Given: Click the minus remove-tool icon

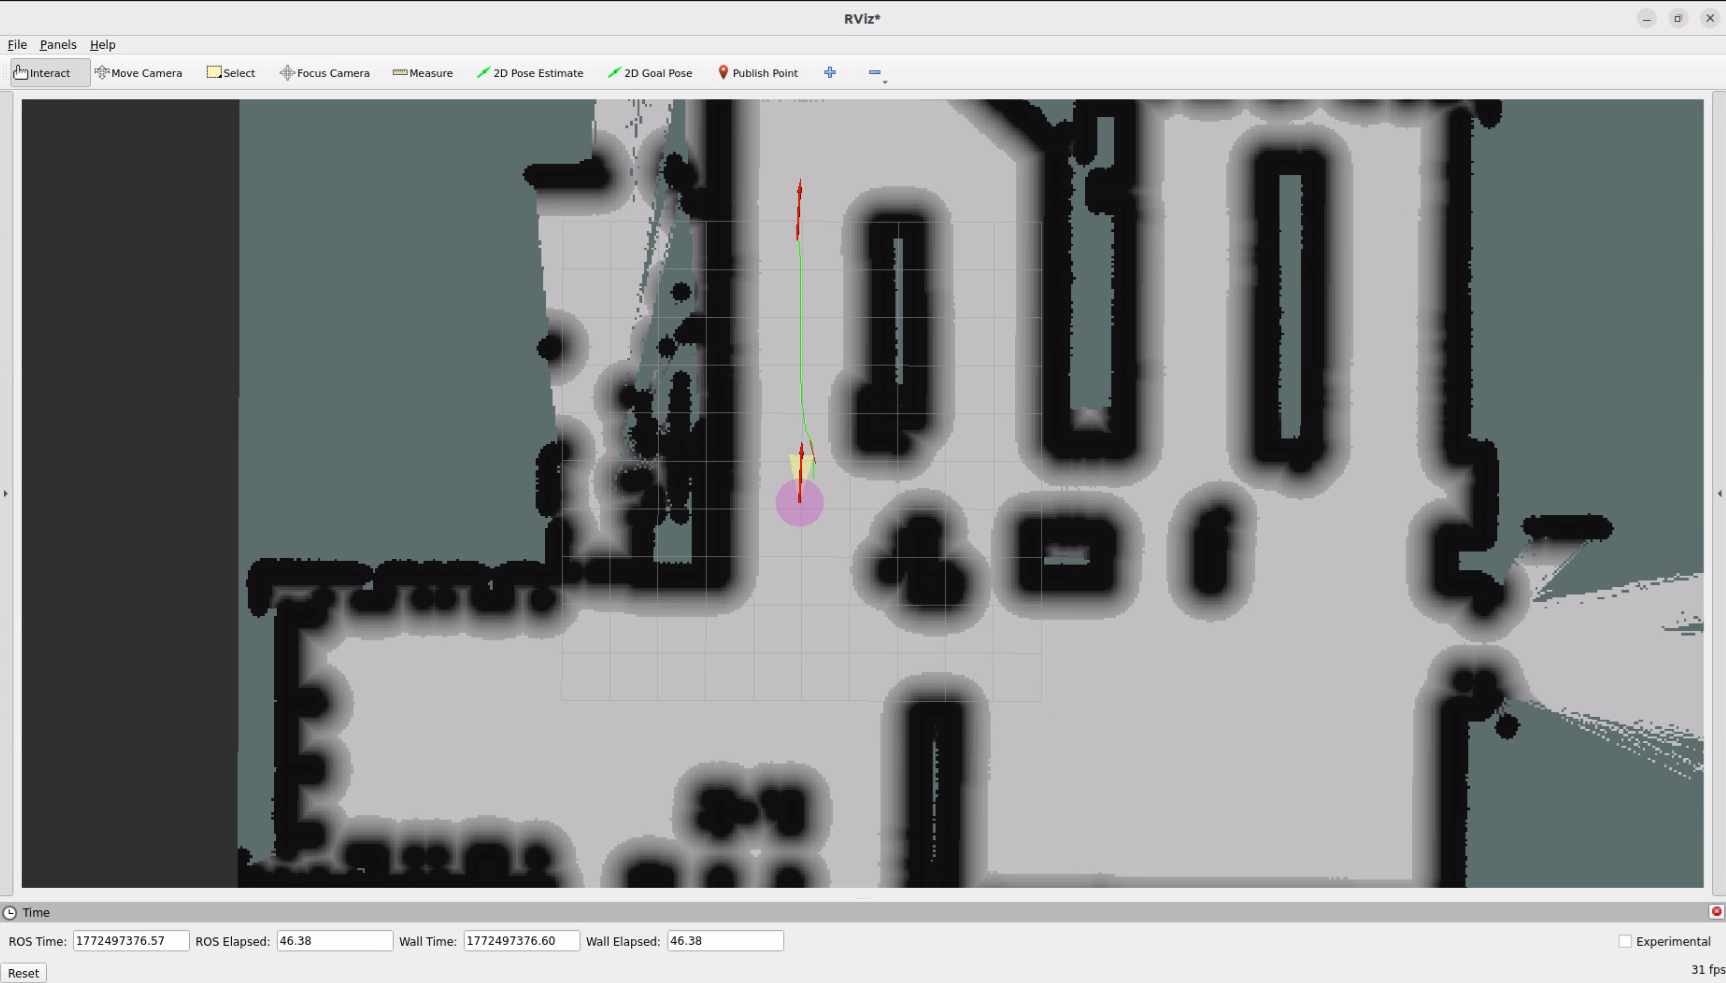Looking at the screenshot, I should tap(875, 73).
